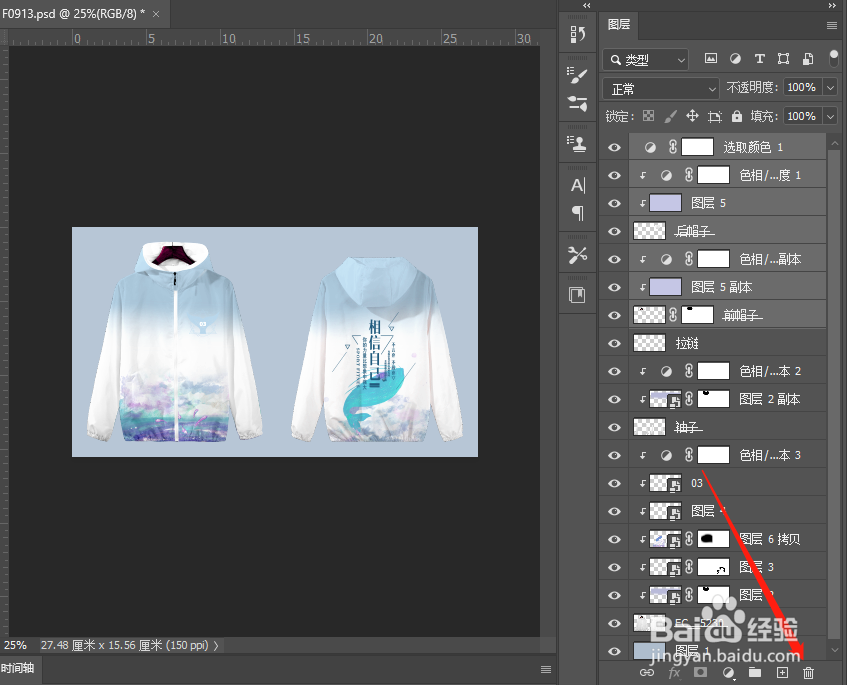Viewport: 847px width, 685px height.
Task: Hide the 色相/...度 1 layer
Action: coord(614,176)
